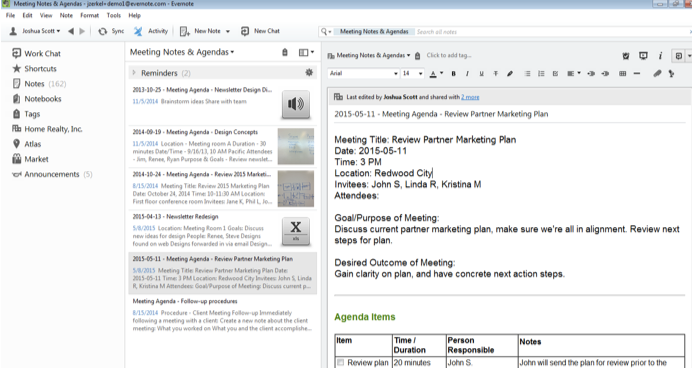Image resolution: width=692 pixels, height=368 pixels.
Task: Check the Review plan checkbox
Action: (x=340, y=362)
